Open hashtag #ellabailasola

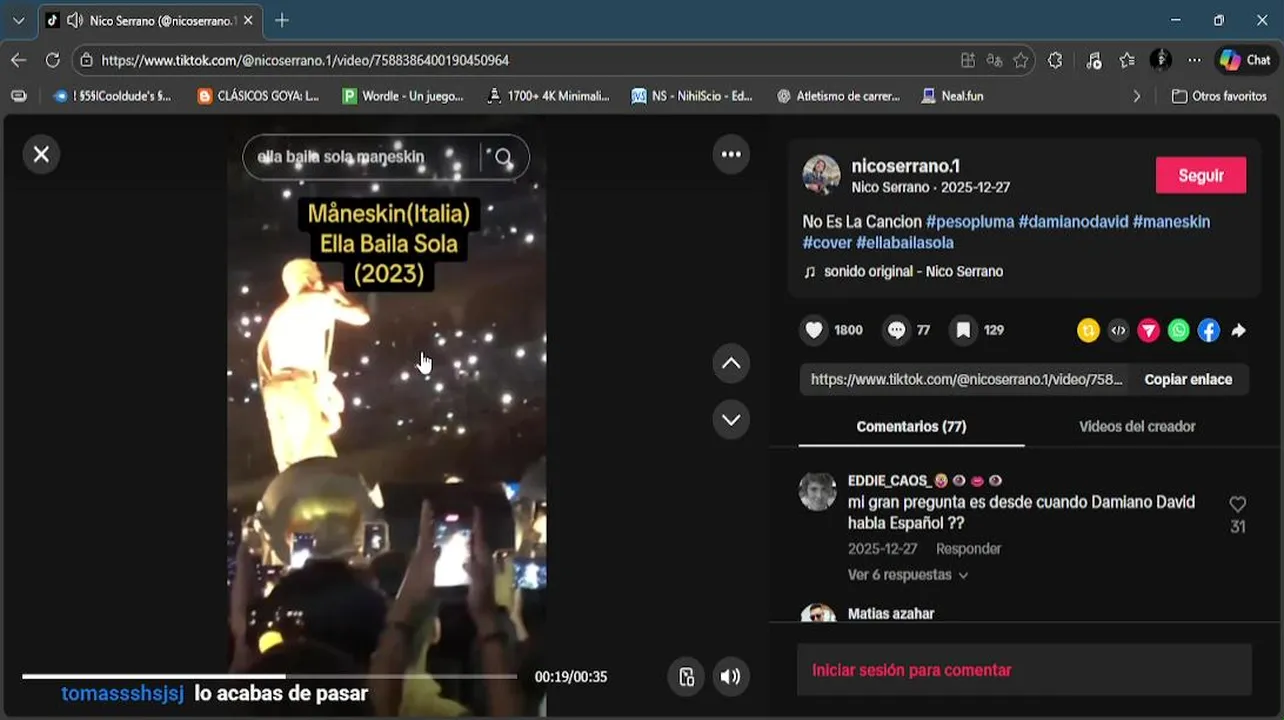905,243
